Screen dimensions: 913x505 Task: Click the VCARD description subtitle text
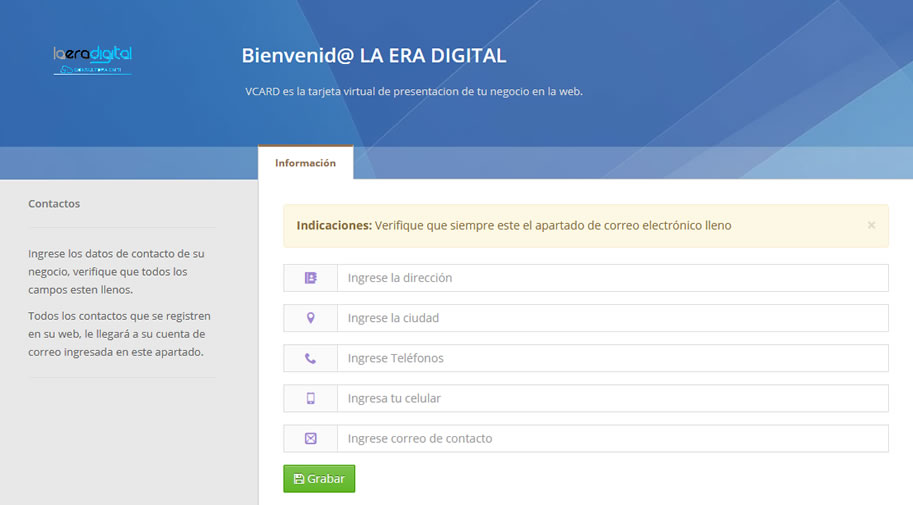(x=413, y=91)
